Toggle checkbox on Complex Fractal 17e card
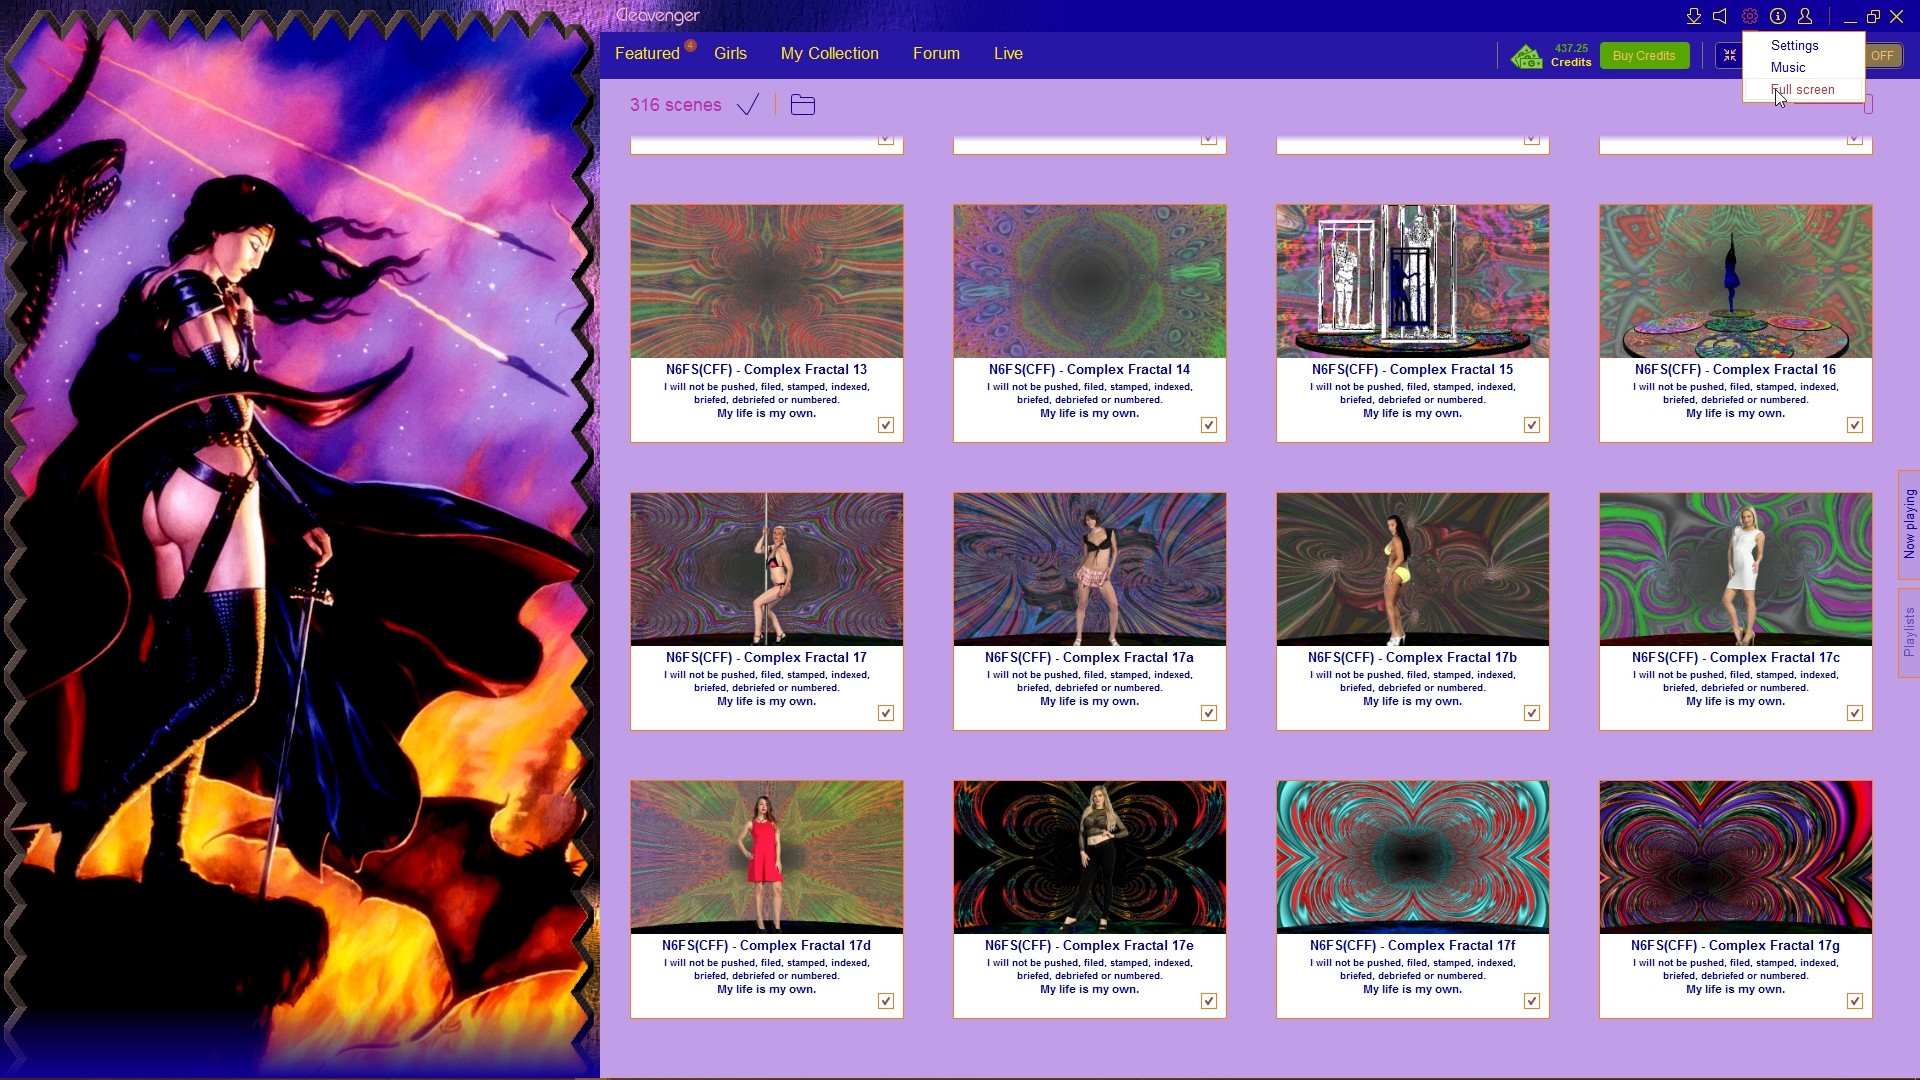The image size is (1920, 1080). (1209, 1001)
